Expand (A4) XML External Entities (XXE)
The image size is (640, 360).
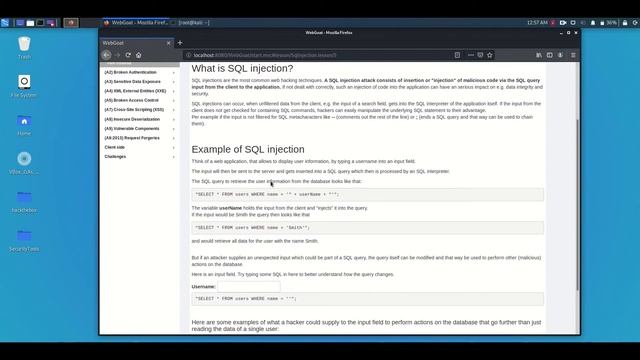(139, 91)
